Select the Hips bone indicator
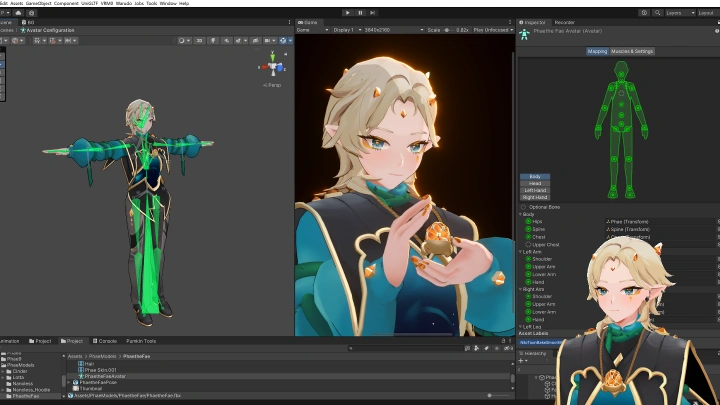The height and width of the screenshot is (405, 720). [x=528, y=221]
